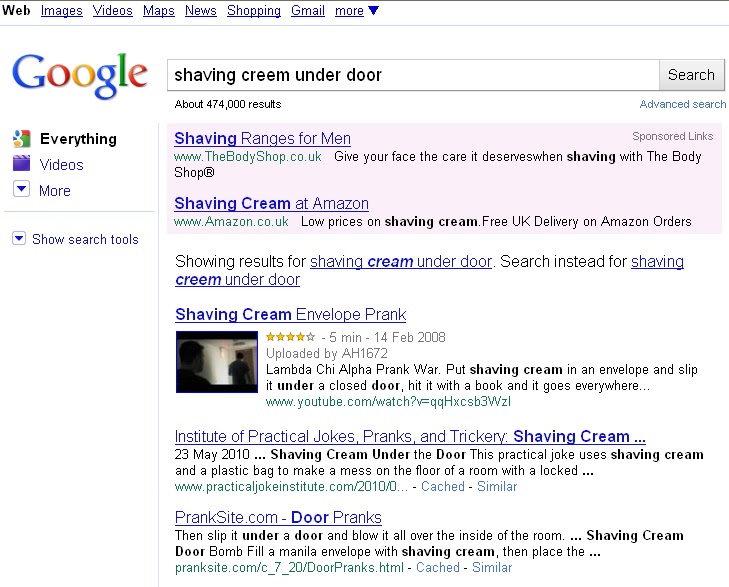Image resolution: width=729 pixels, height=587 pixels.
Task: Click the Sponsored Links label
Action: 672,136
